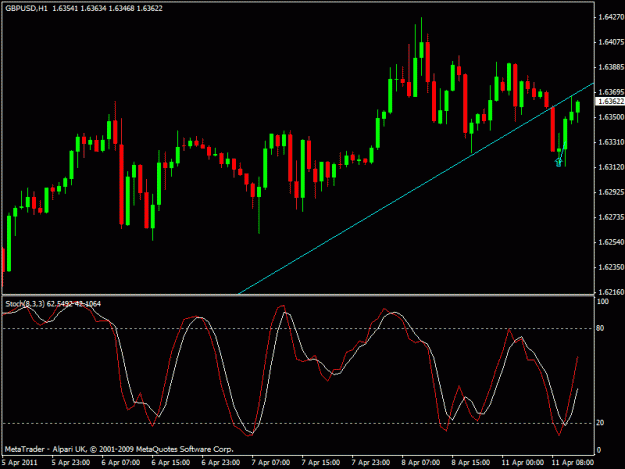This screenshot has height=469, width=625.
Task: Click the 1.62540 price axis label
Action: click(x=611, y=242)
